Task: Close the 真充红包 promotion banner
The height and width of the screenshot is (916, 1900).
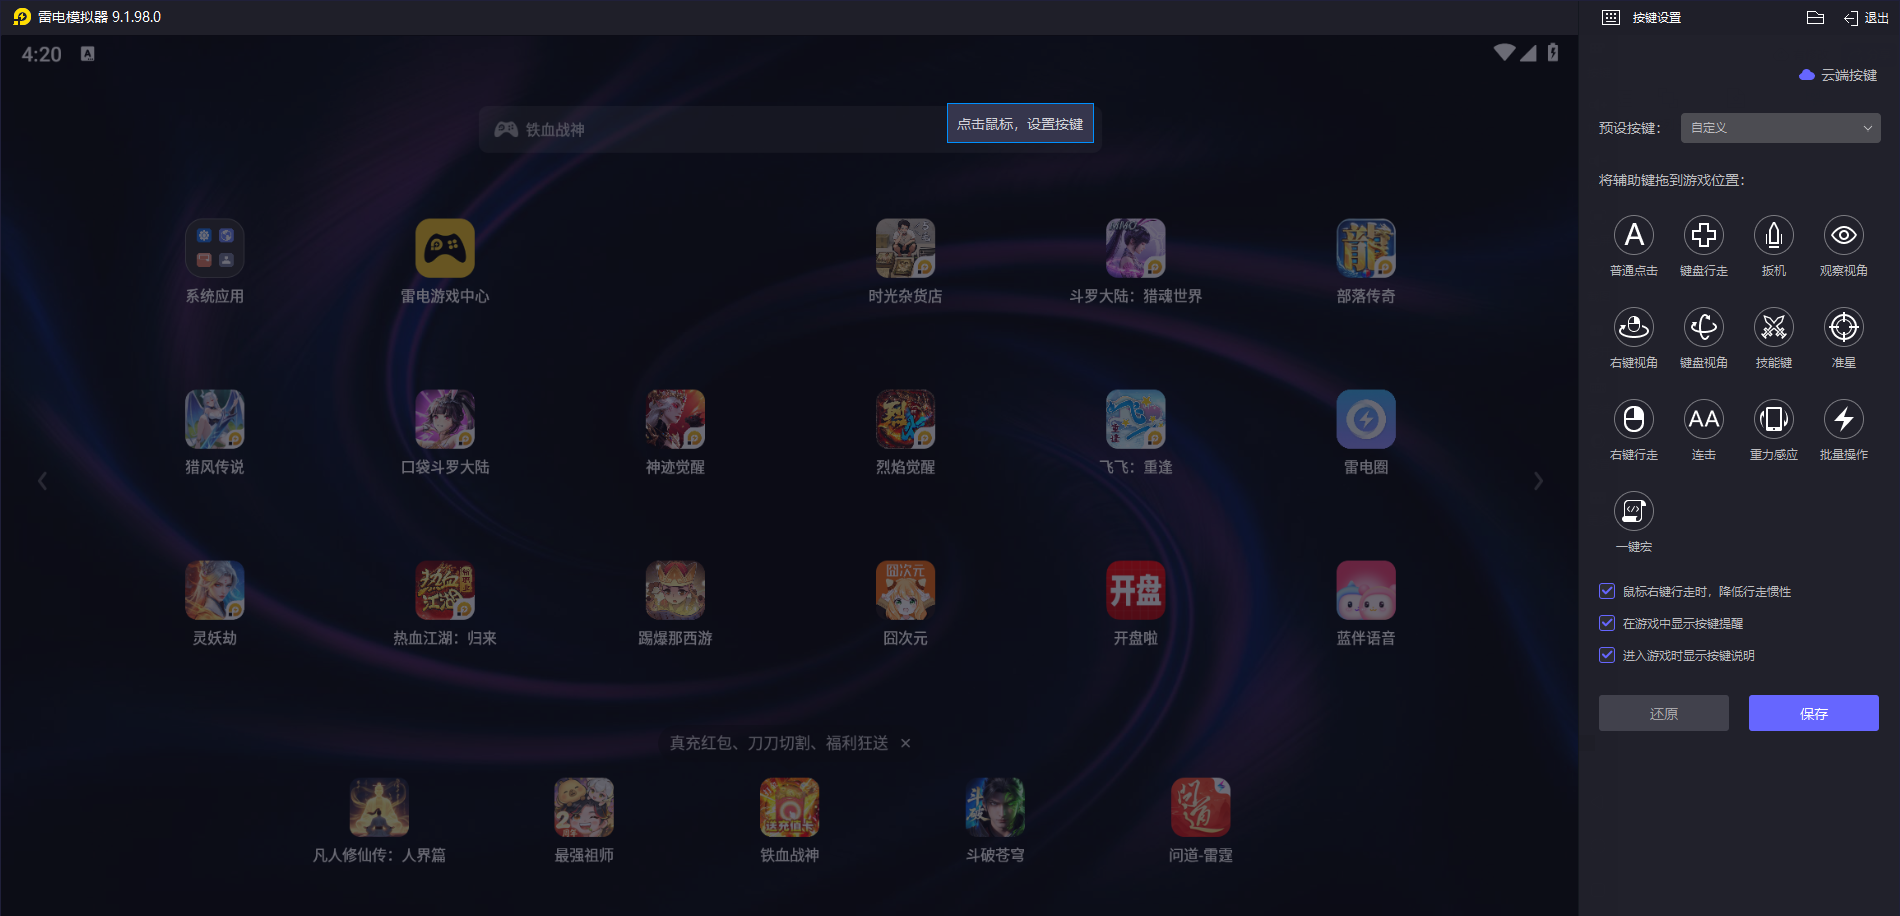Action: click(x=905, y=743)
